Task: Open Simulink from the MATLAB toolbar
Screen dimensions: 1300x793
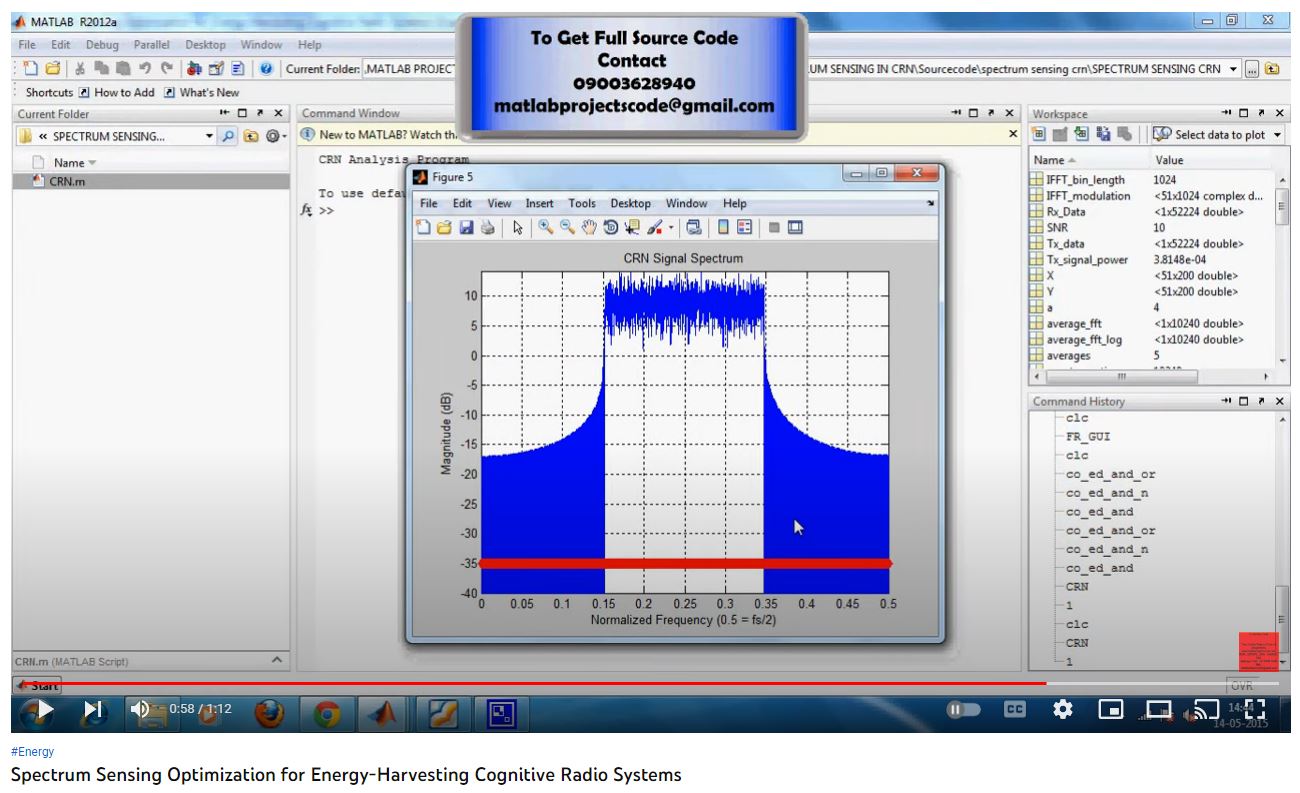Action: [195, 69]
